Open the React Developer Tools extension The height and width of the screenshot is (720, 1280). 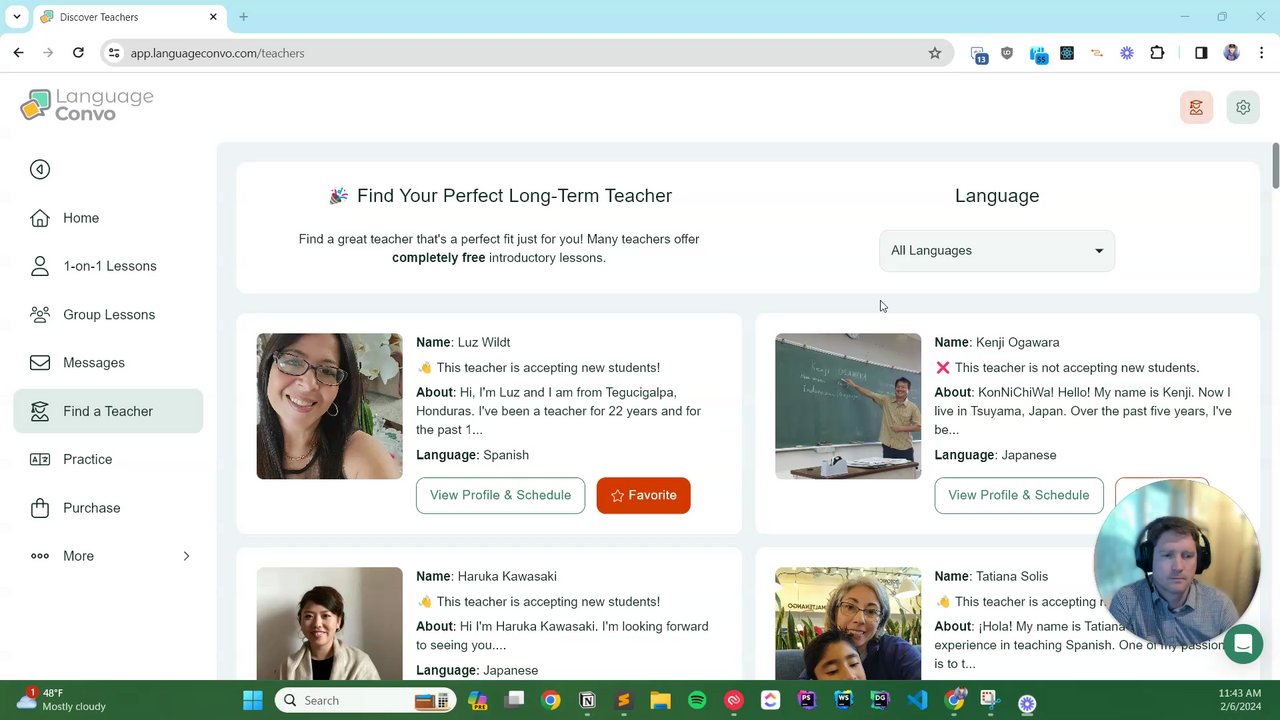pyautogui.click(x=1067, y=53)
